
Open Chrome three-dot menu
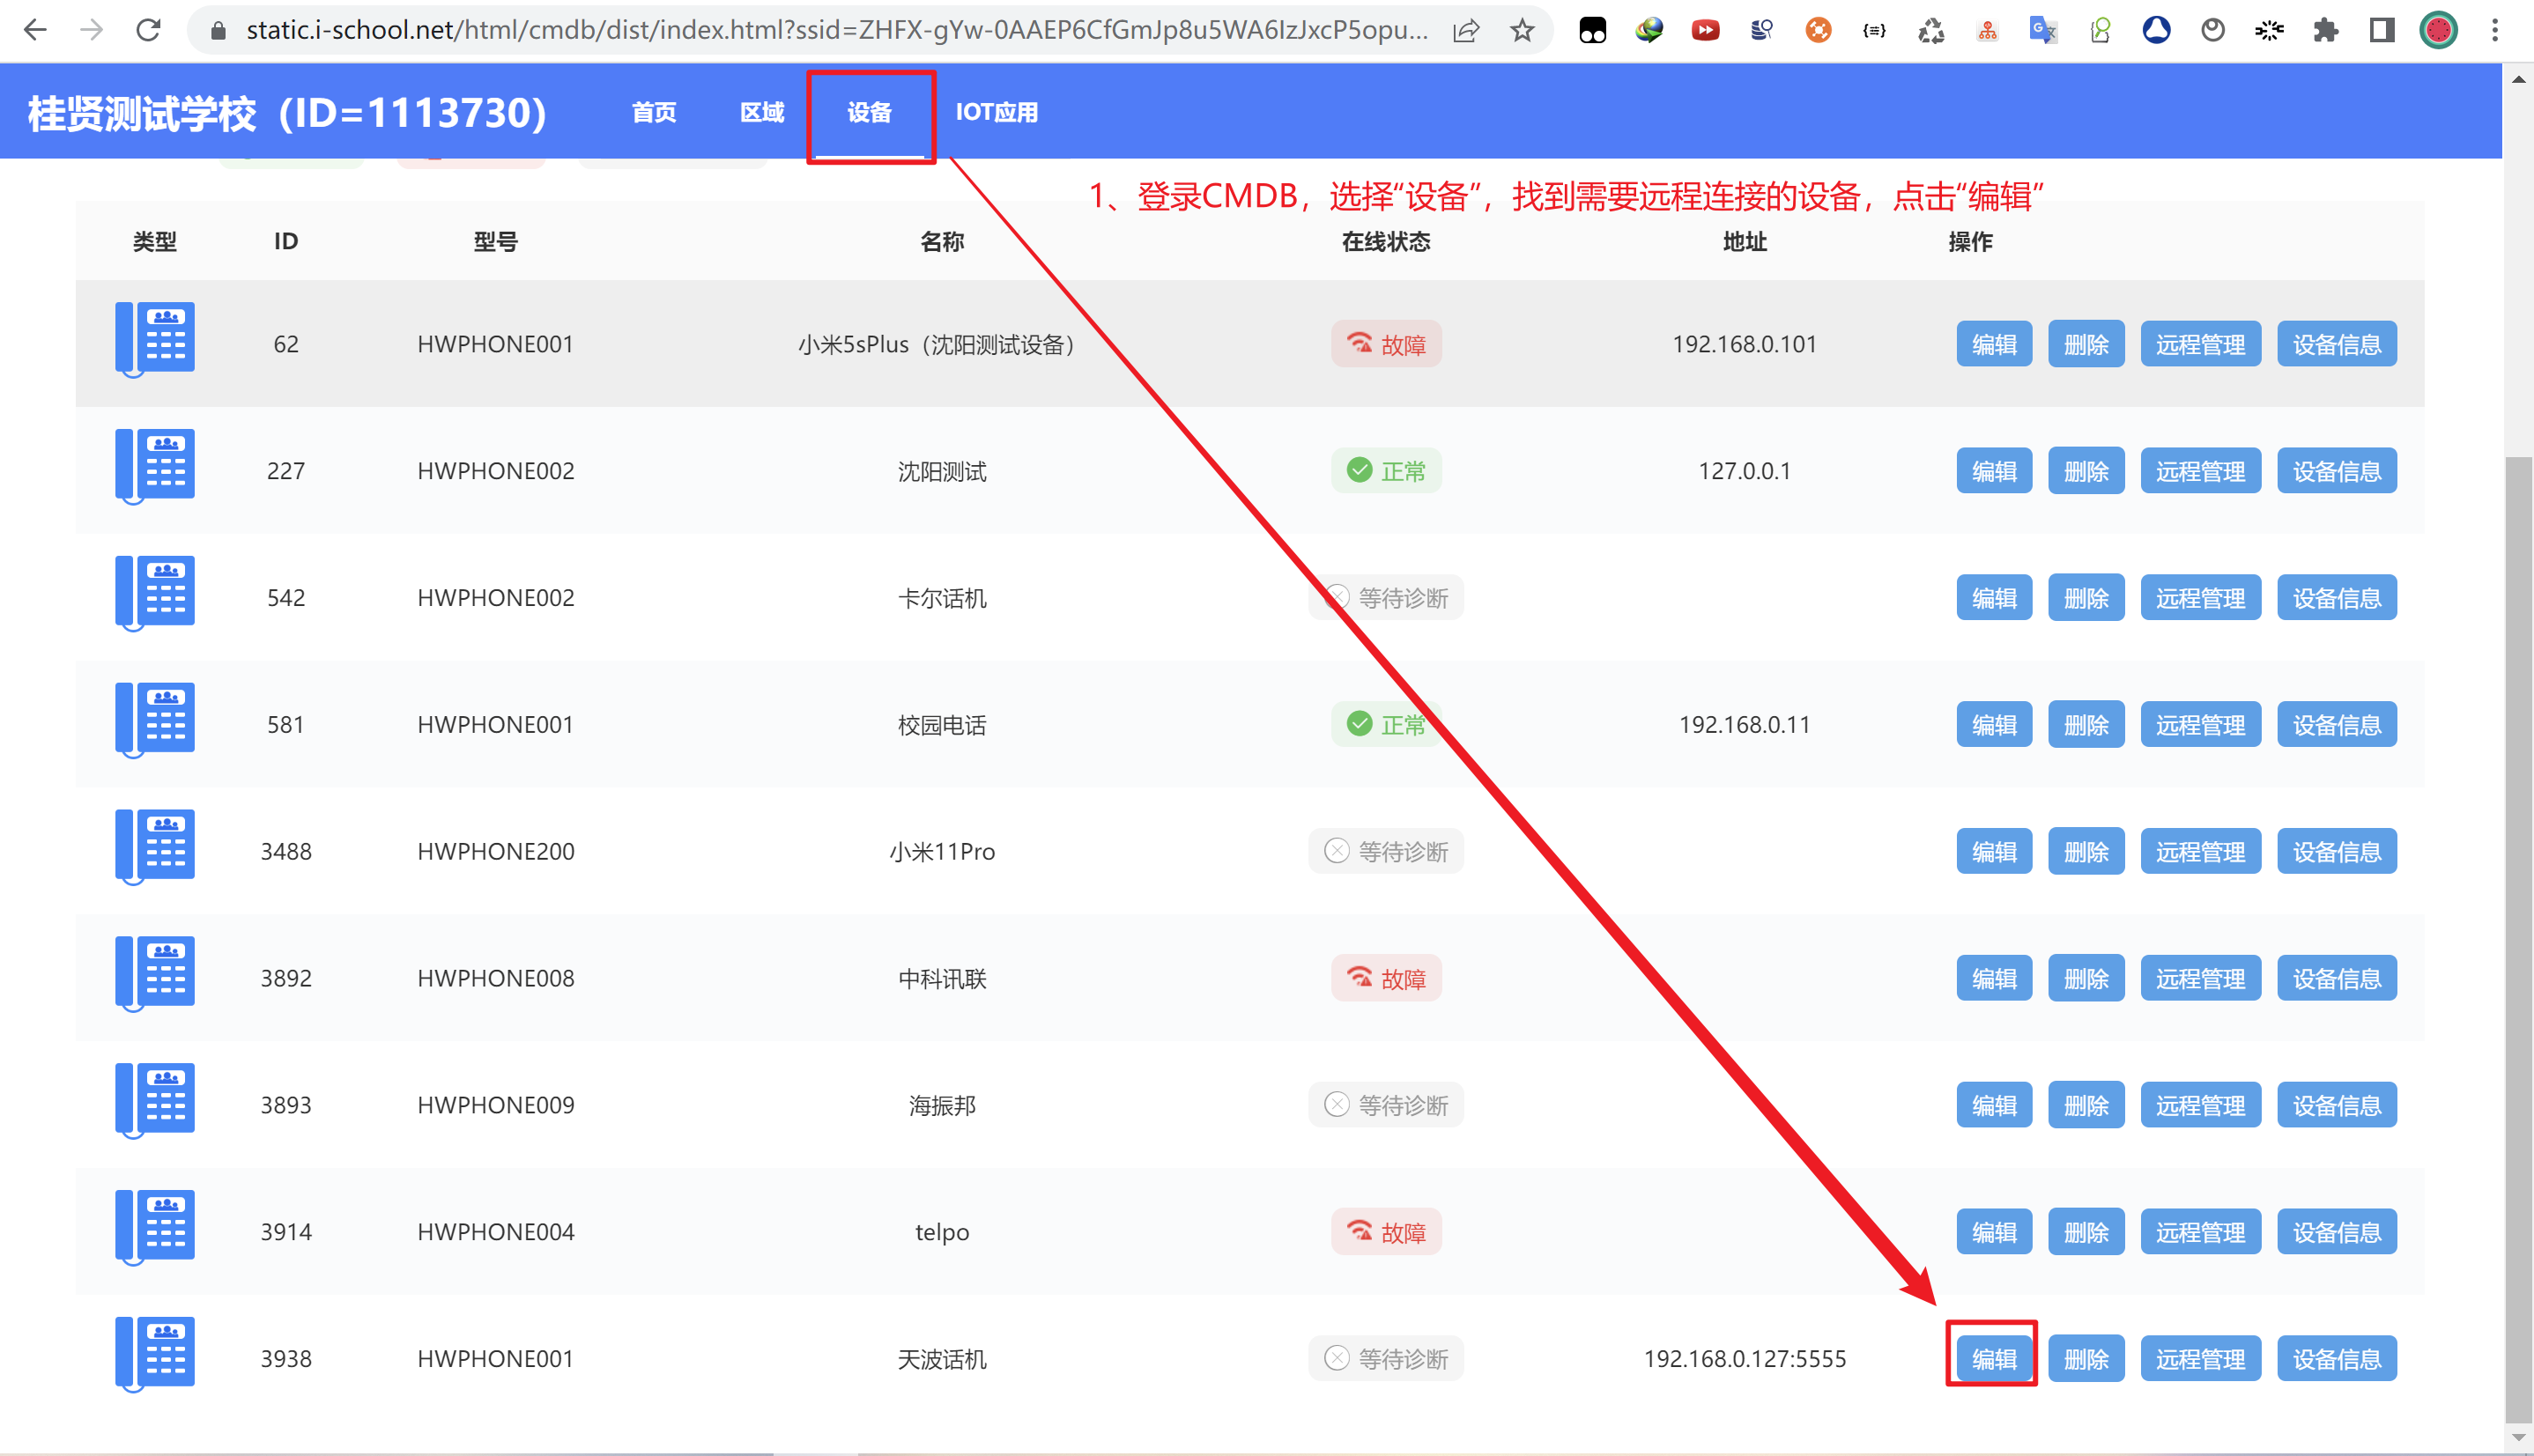[2495, 30]
